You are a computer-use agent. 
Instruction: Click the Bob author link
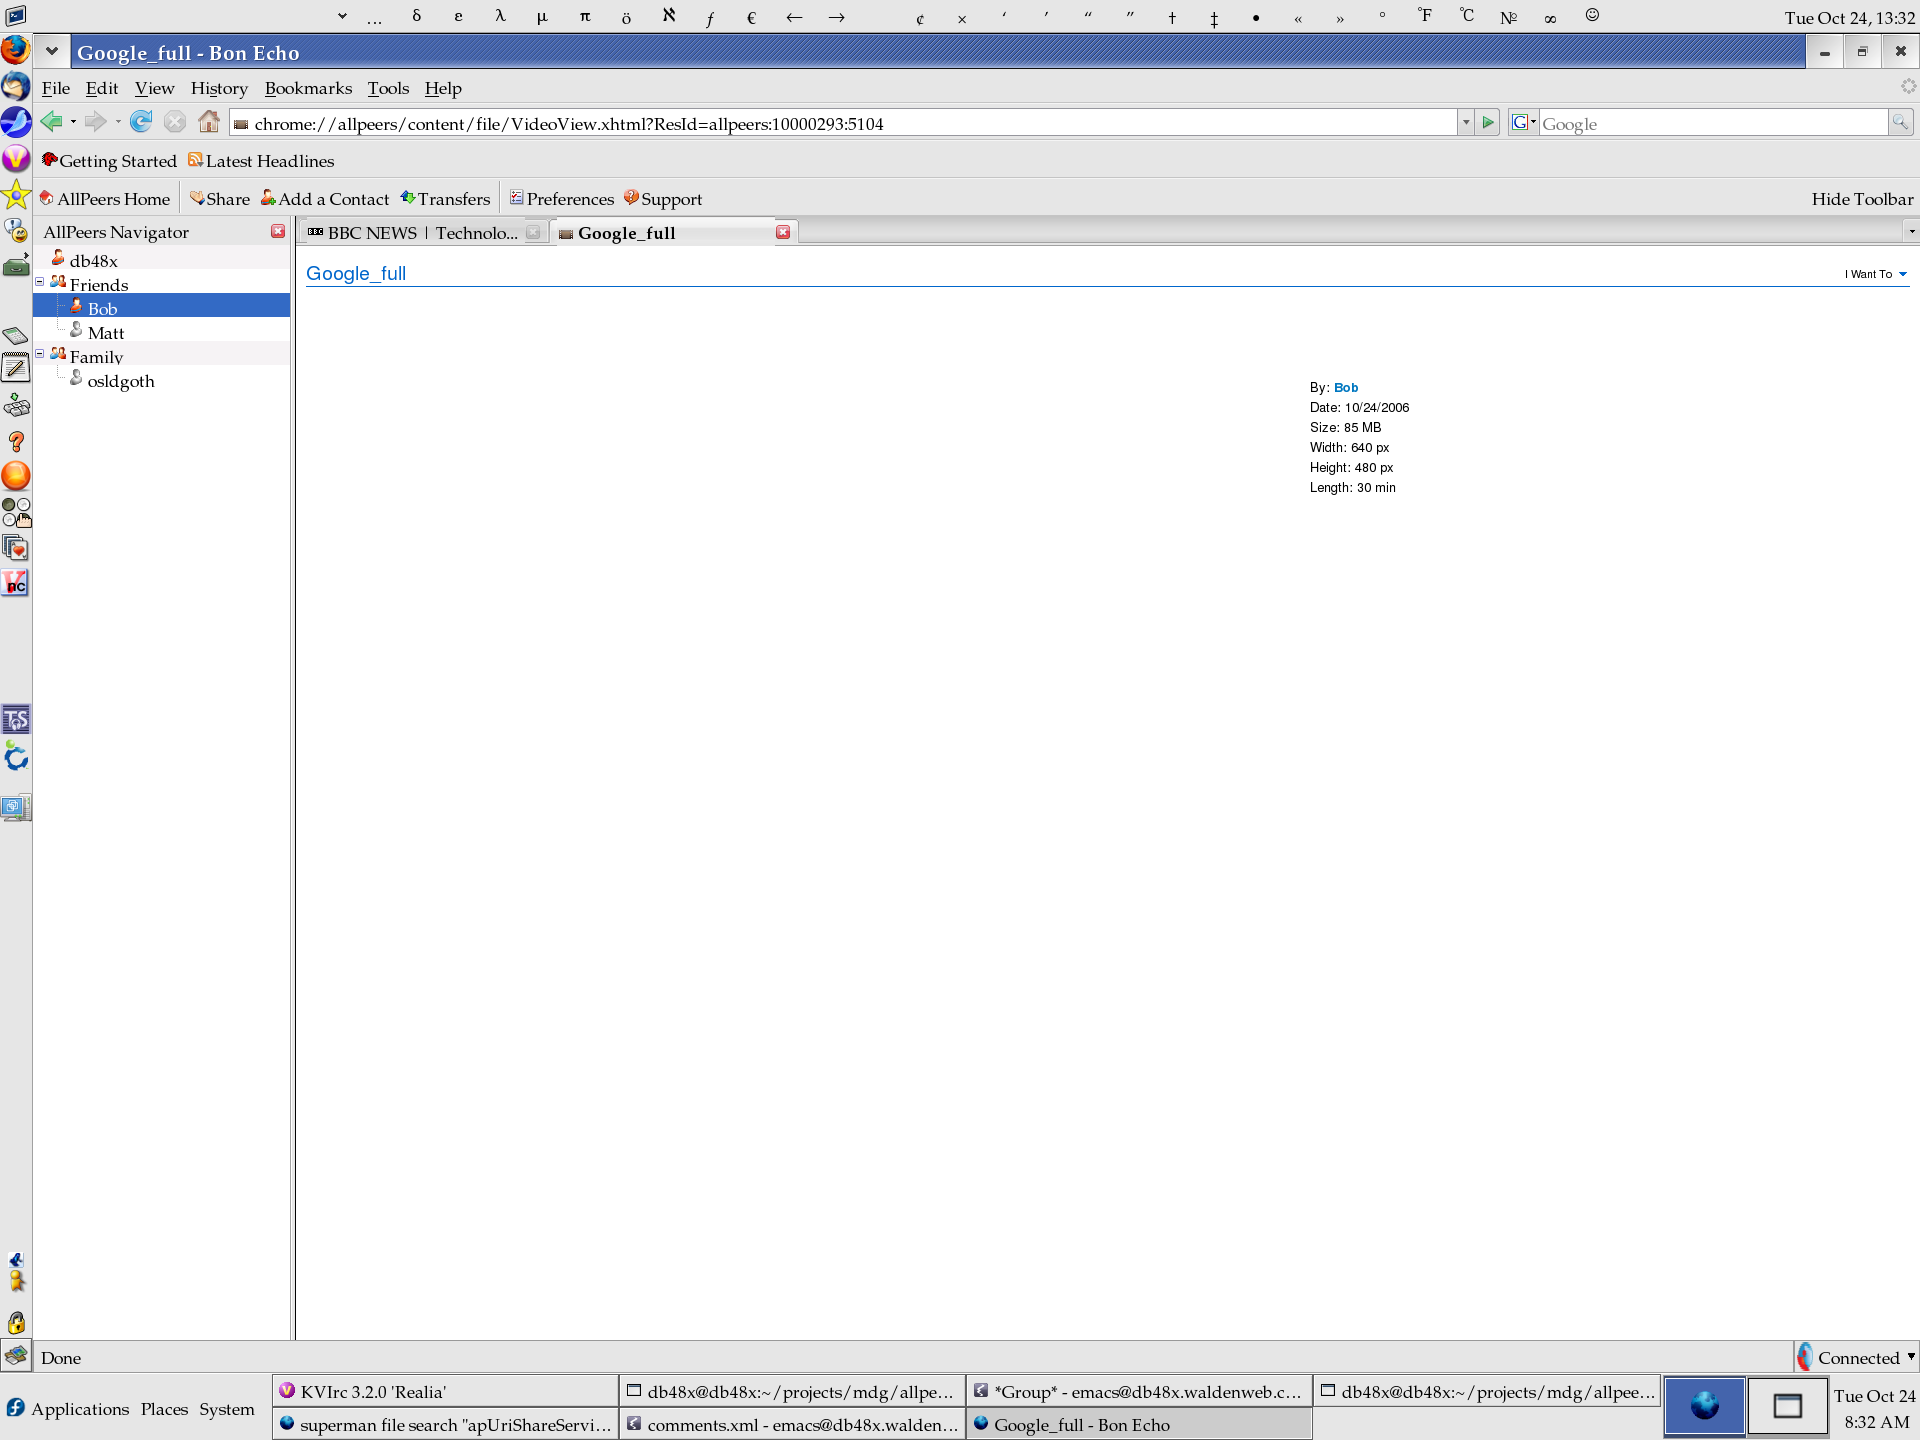point(1346,388)
